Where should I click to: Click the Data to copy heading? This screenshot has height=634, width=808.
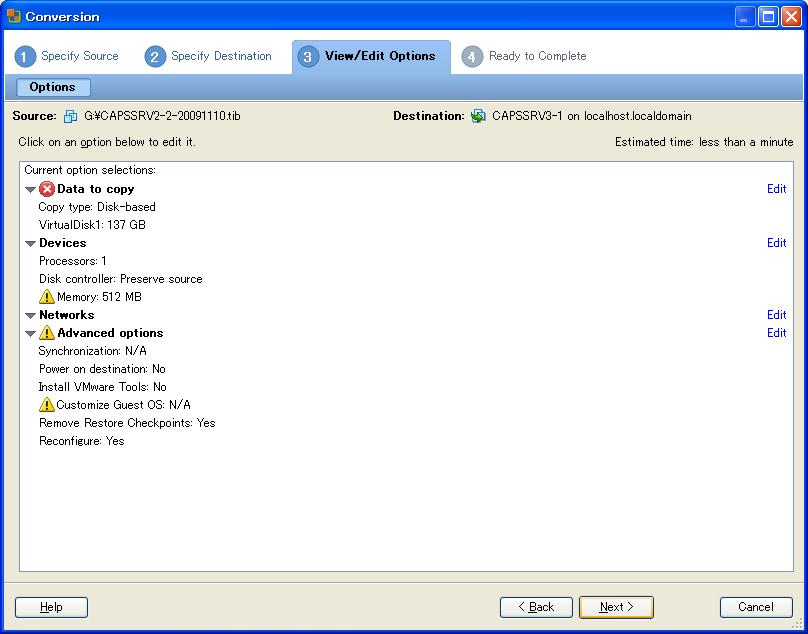click(x=96, y=189)
